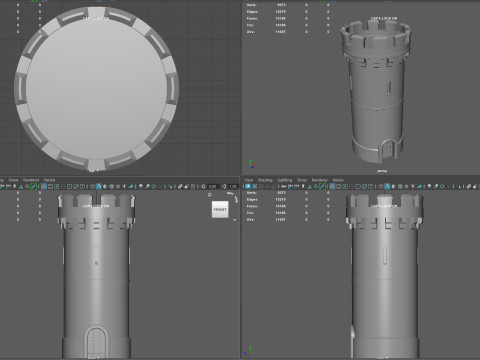The image size is (480, 360).
Task: Toggle Isolate Select in front view panel
Action: [170, 186]
